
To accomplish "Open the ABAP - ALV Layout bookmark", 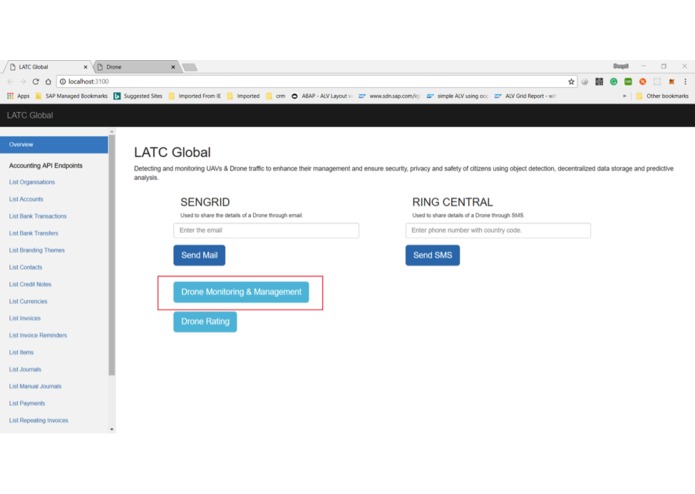I will [322, 96].
